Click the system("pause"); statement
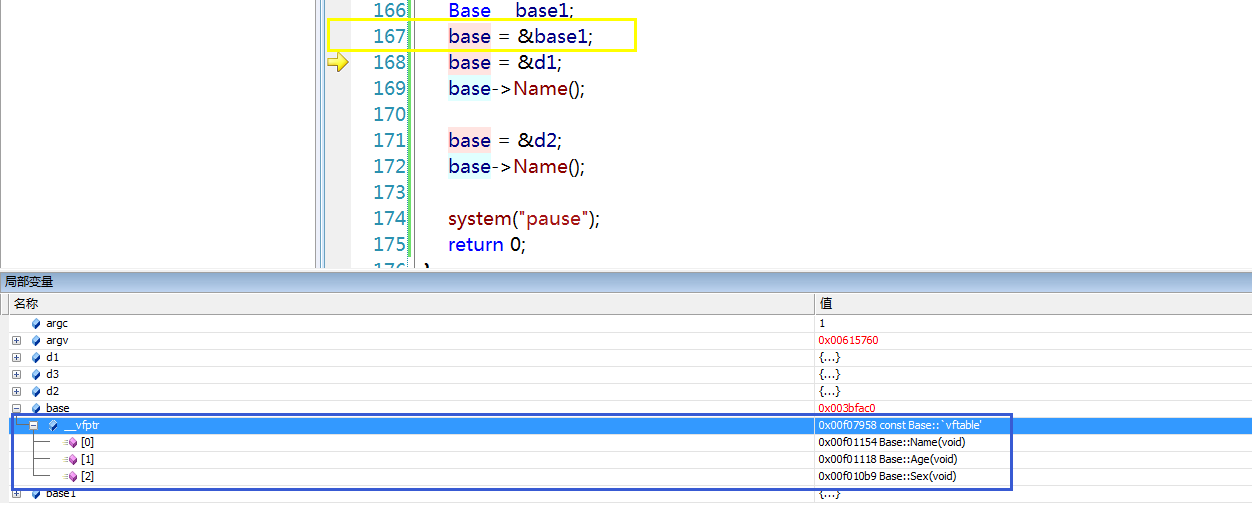The image size is (1252, 507). coord(524,219)
